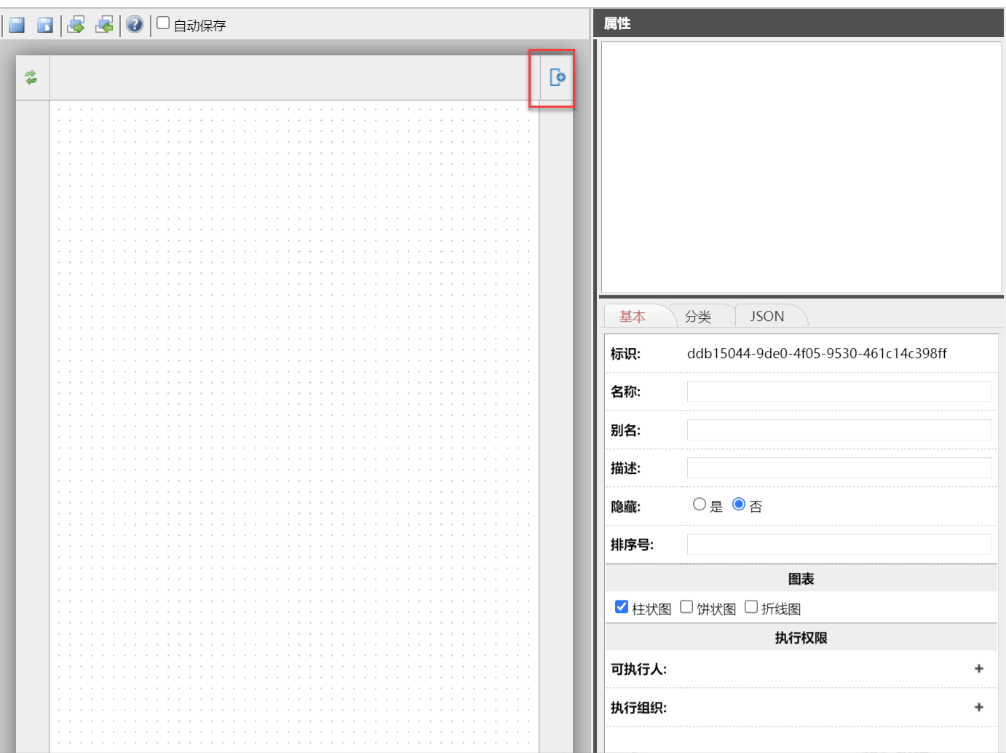
Task: Uncheck the 柱状图 chart checkbox
Action: coord(621,607)
